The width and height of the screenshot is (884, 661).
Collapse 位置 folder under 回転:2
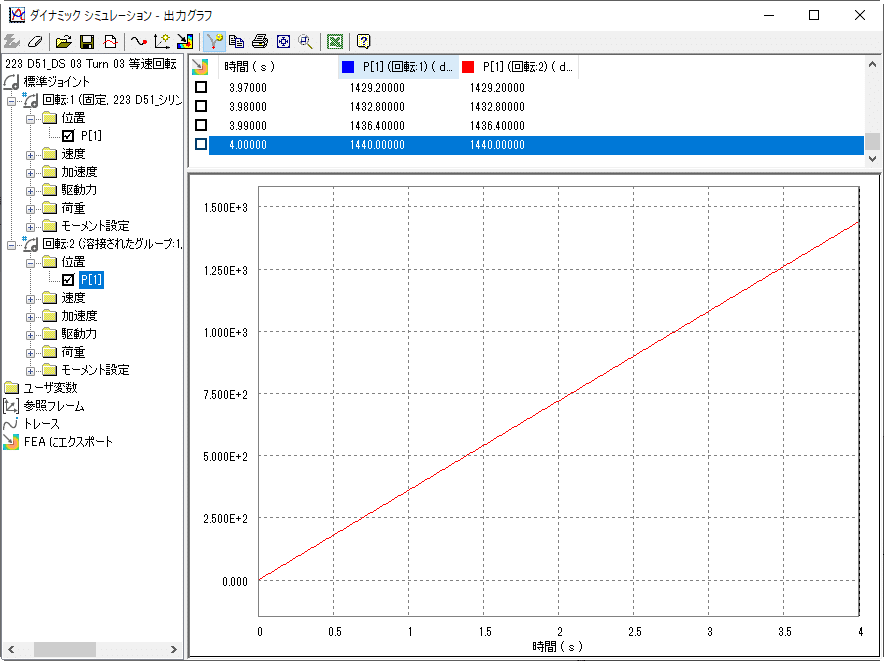pos(30,263)
